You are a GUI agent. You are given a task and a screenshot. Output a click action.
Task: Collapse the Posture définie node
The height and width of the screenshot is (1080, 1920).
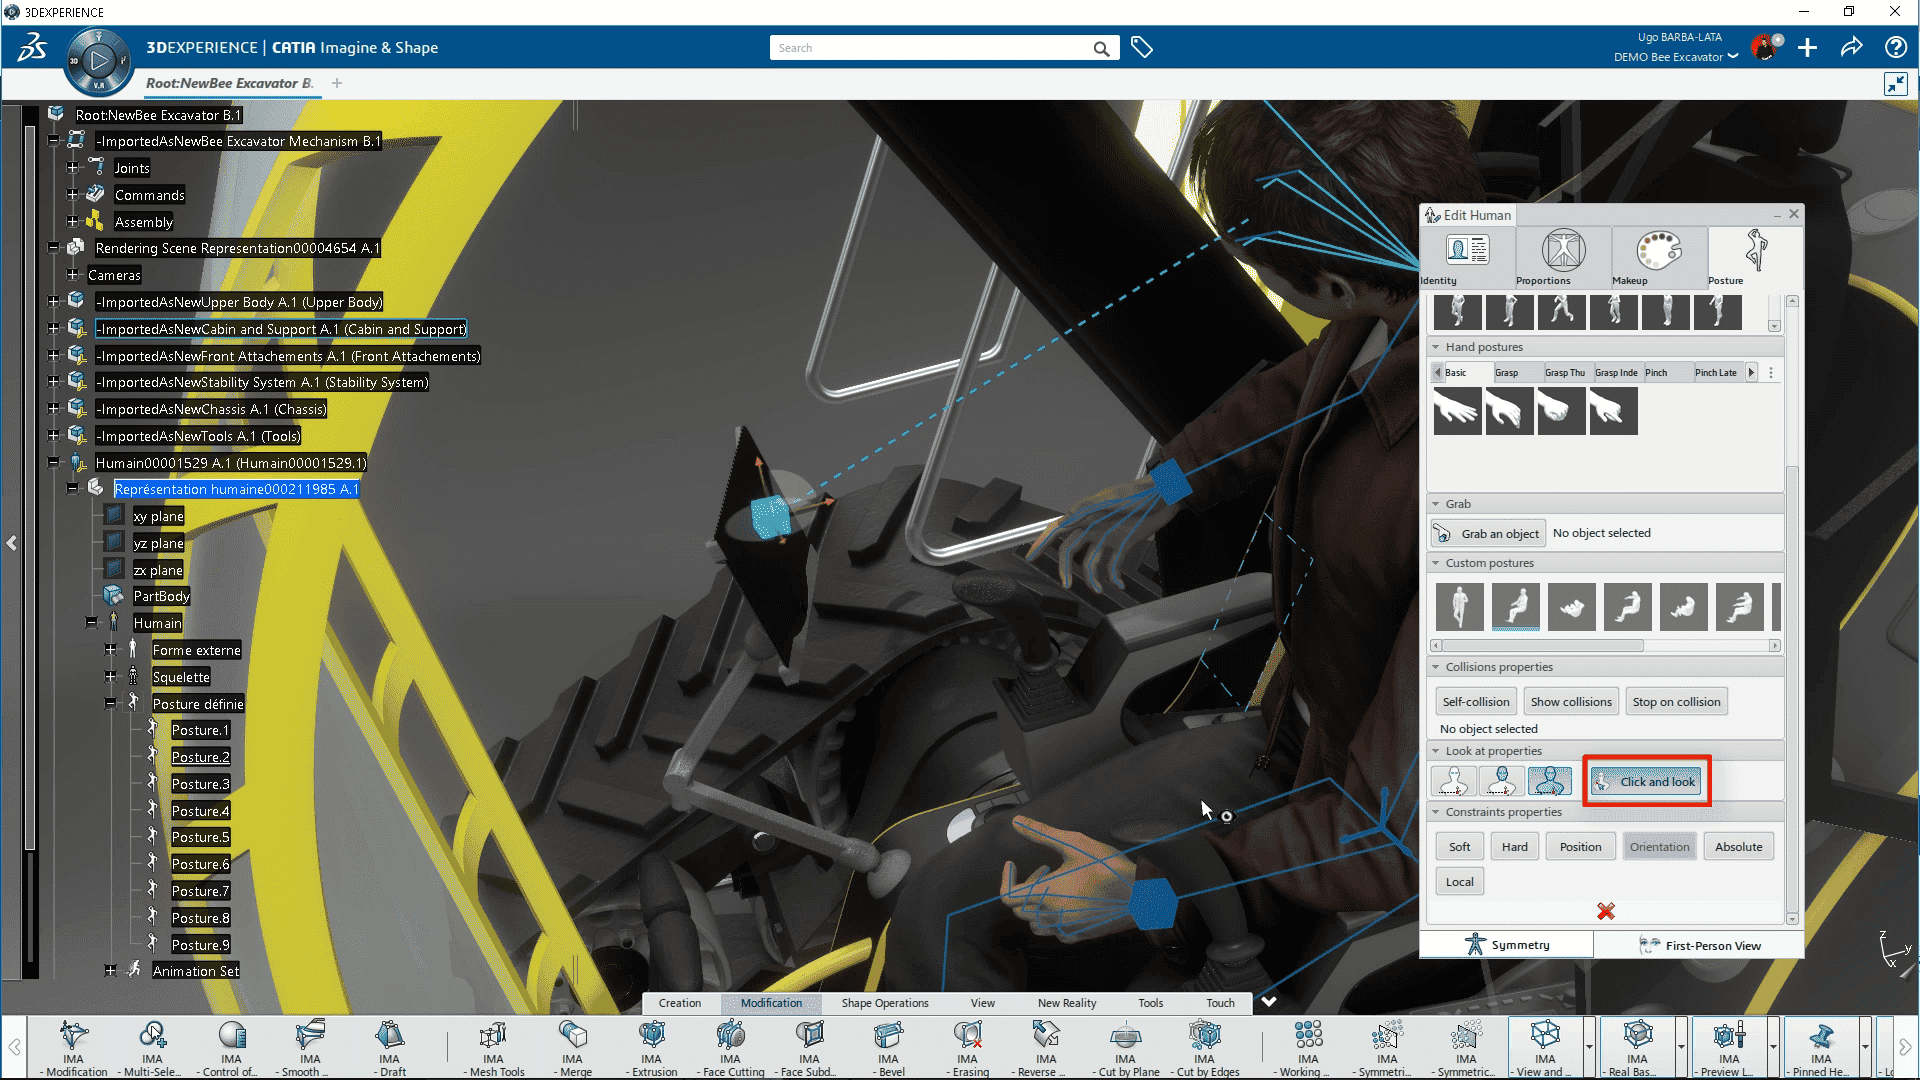click(110, 704)
